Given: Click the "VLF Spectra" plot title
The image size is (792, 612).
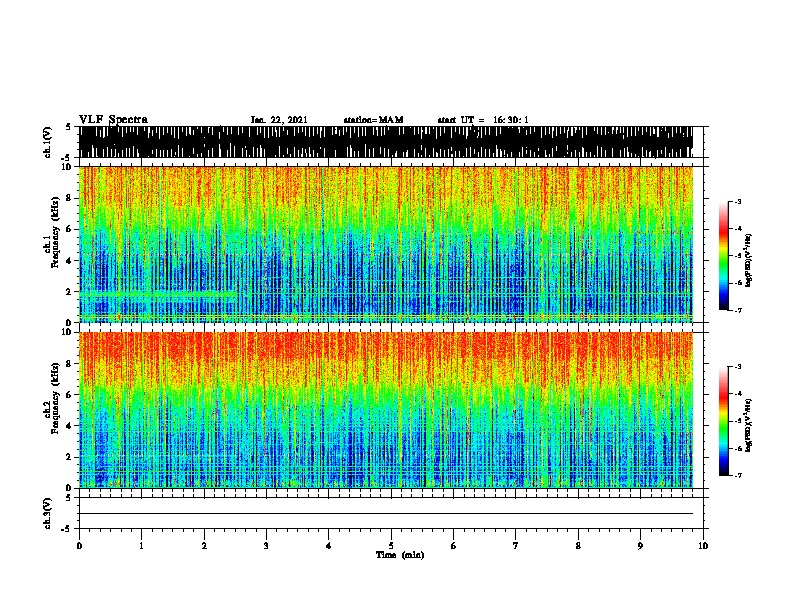Looking at the screenshot, I should [x=113, y=120].
